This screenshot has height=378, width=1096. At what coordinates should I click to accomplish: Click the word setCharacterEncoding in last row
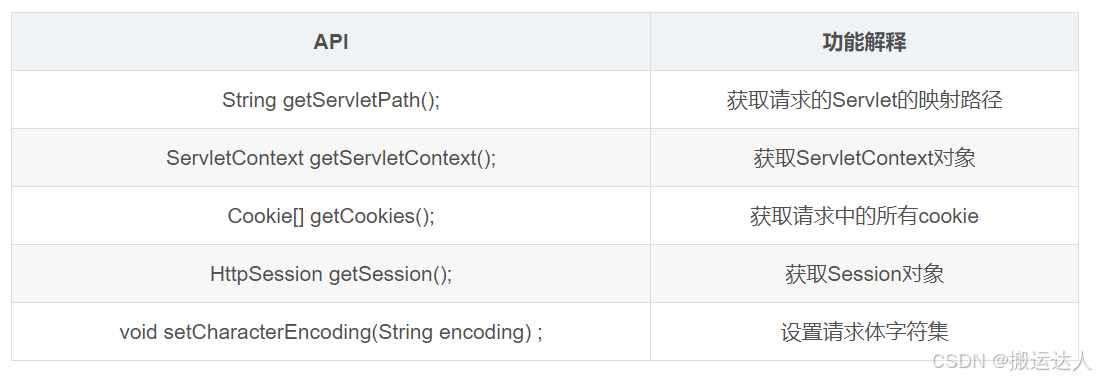point(266,332)
